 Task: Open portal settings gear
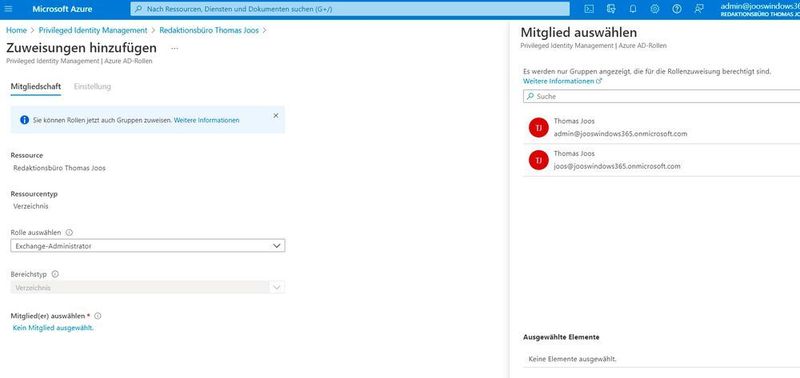(x=655, y=9)
